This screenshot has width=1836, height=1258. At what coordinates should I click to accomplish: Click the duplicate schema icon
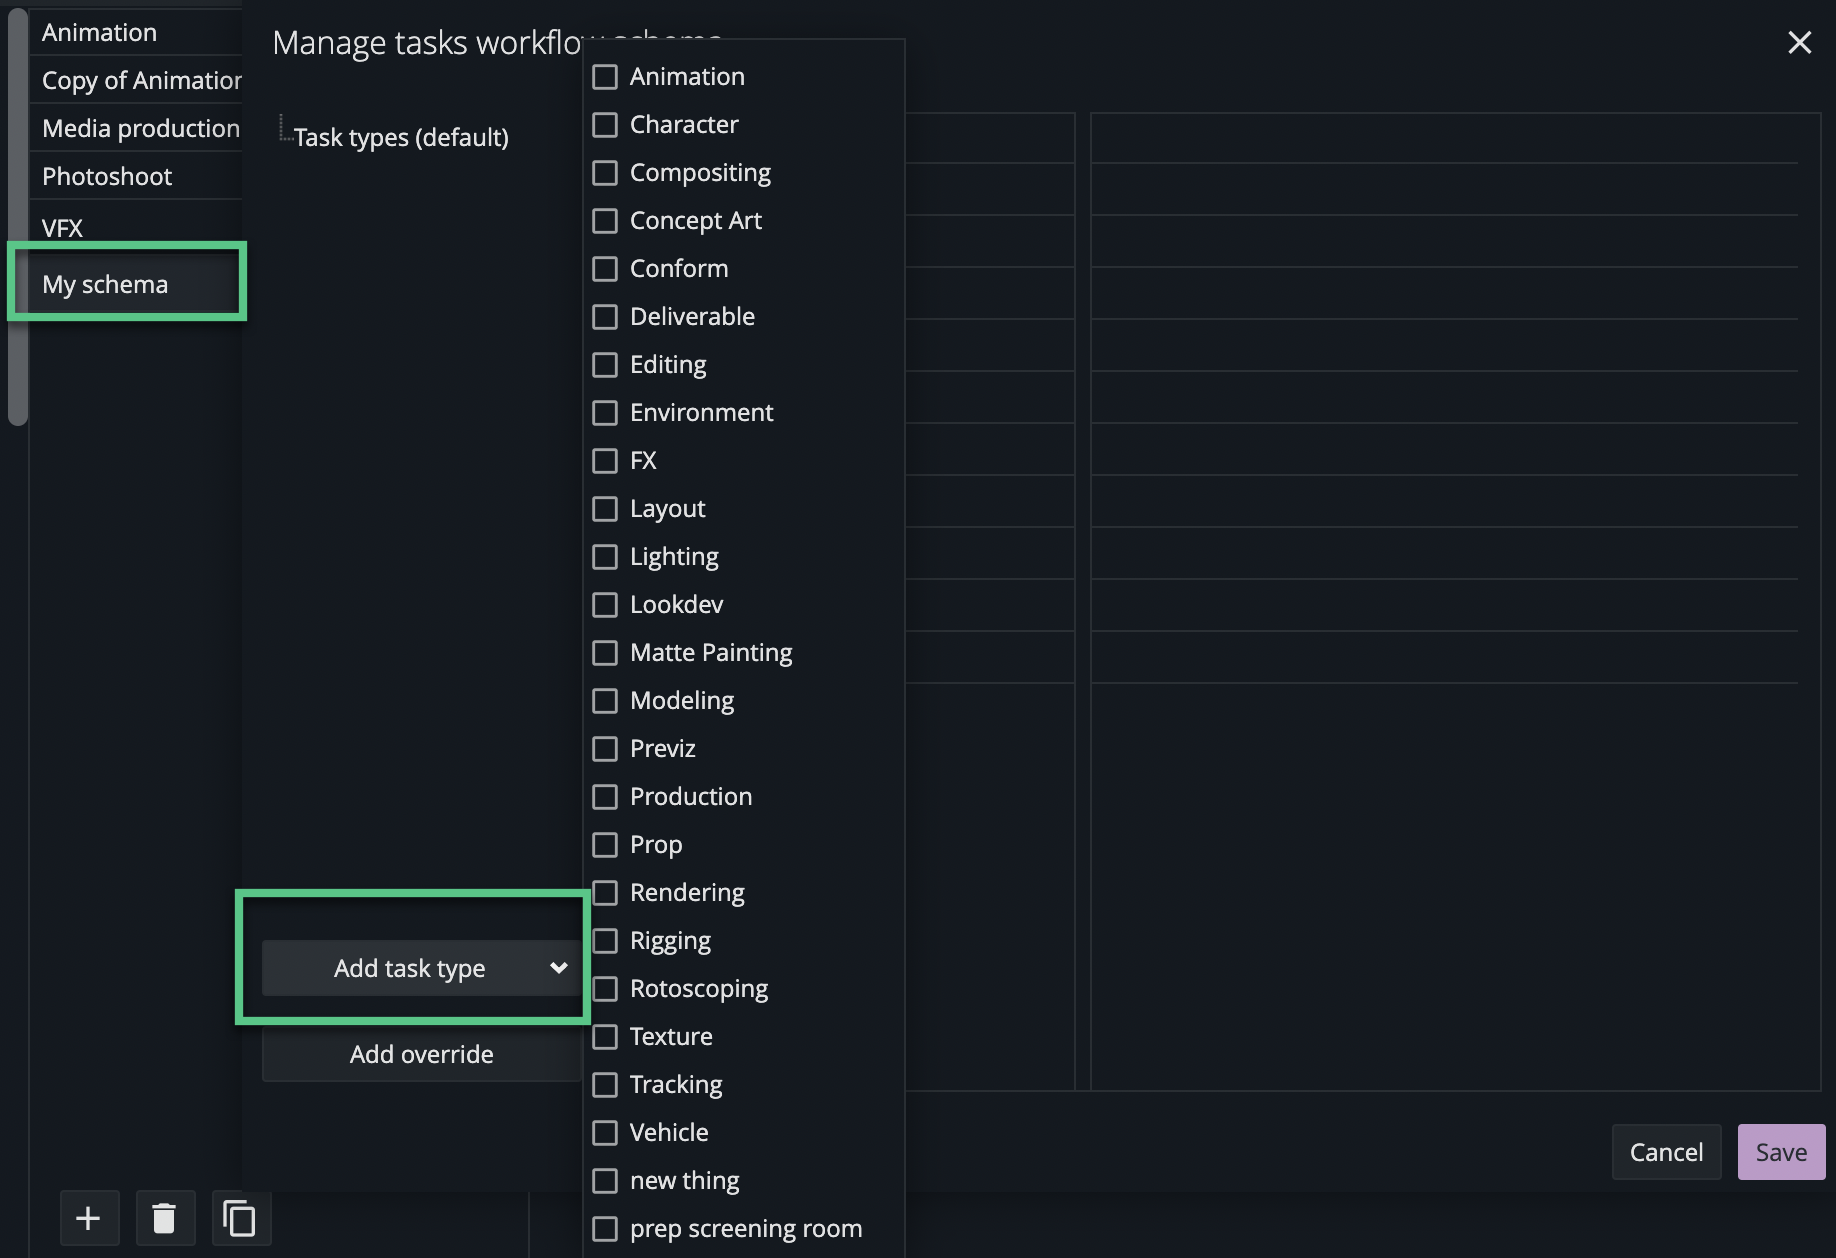(x=240, y=1218)
